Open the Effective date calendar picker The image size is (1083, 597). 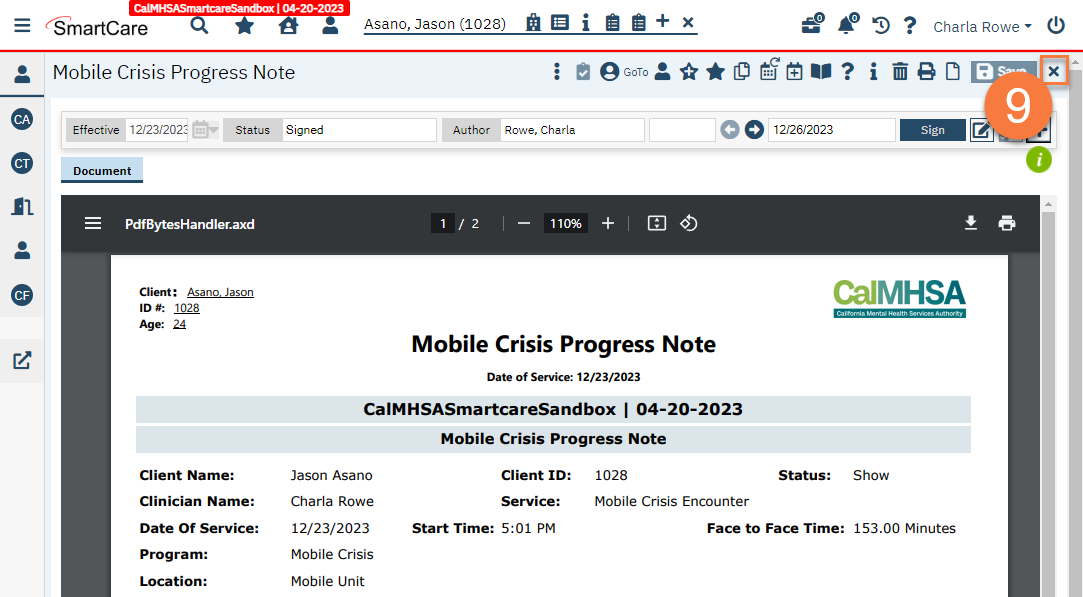[204, 129]
